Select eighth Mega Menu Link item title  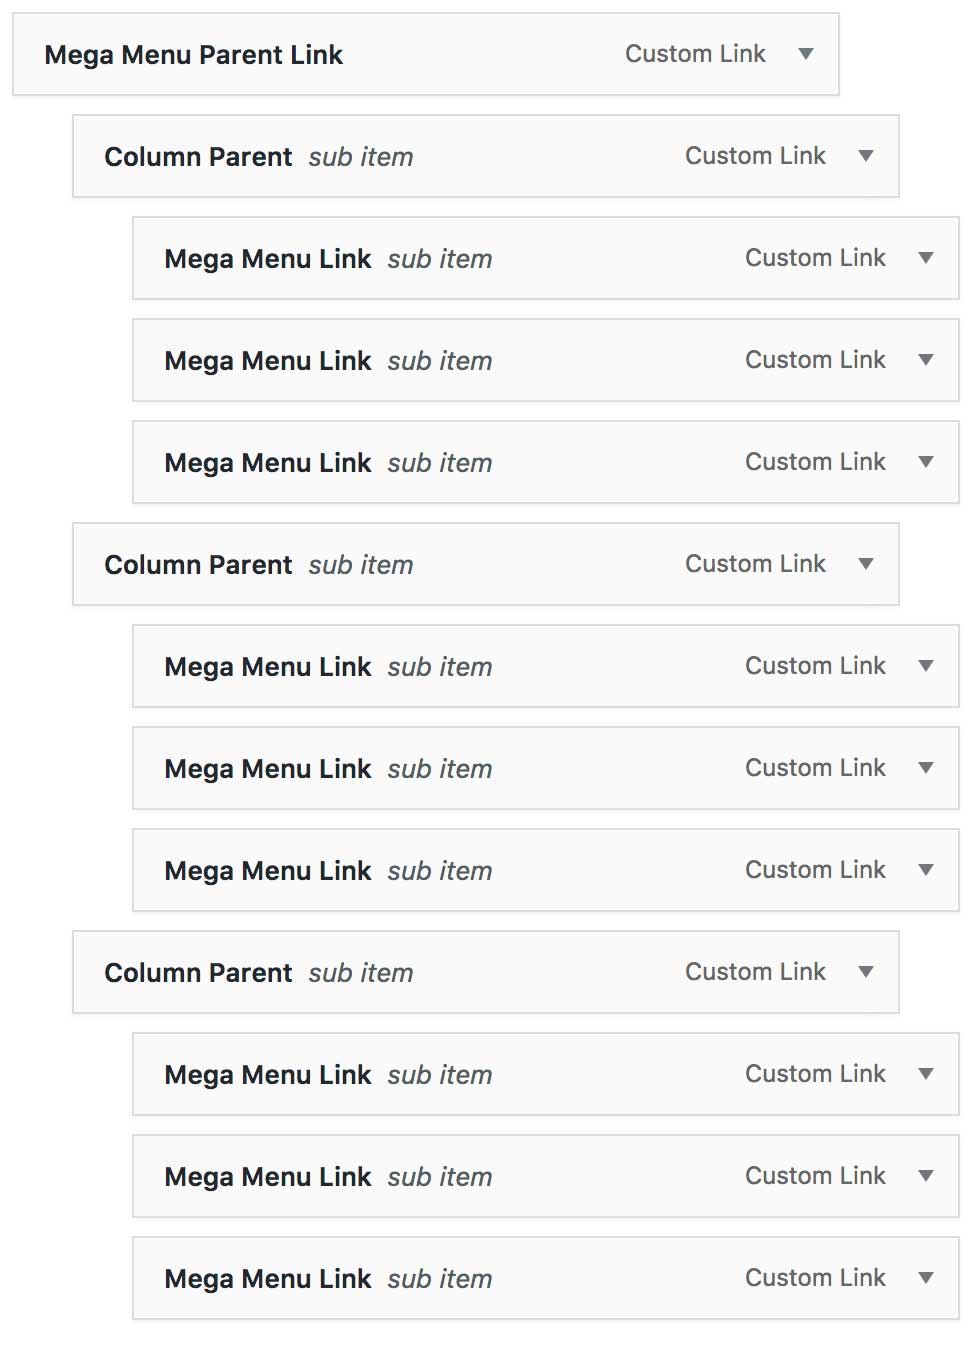268,1177
